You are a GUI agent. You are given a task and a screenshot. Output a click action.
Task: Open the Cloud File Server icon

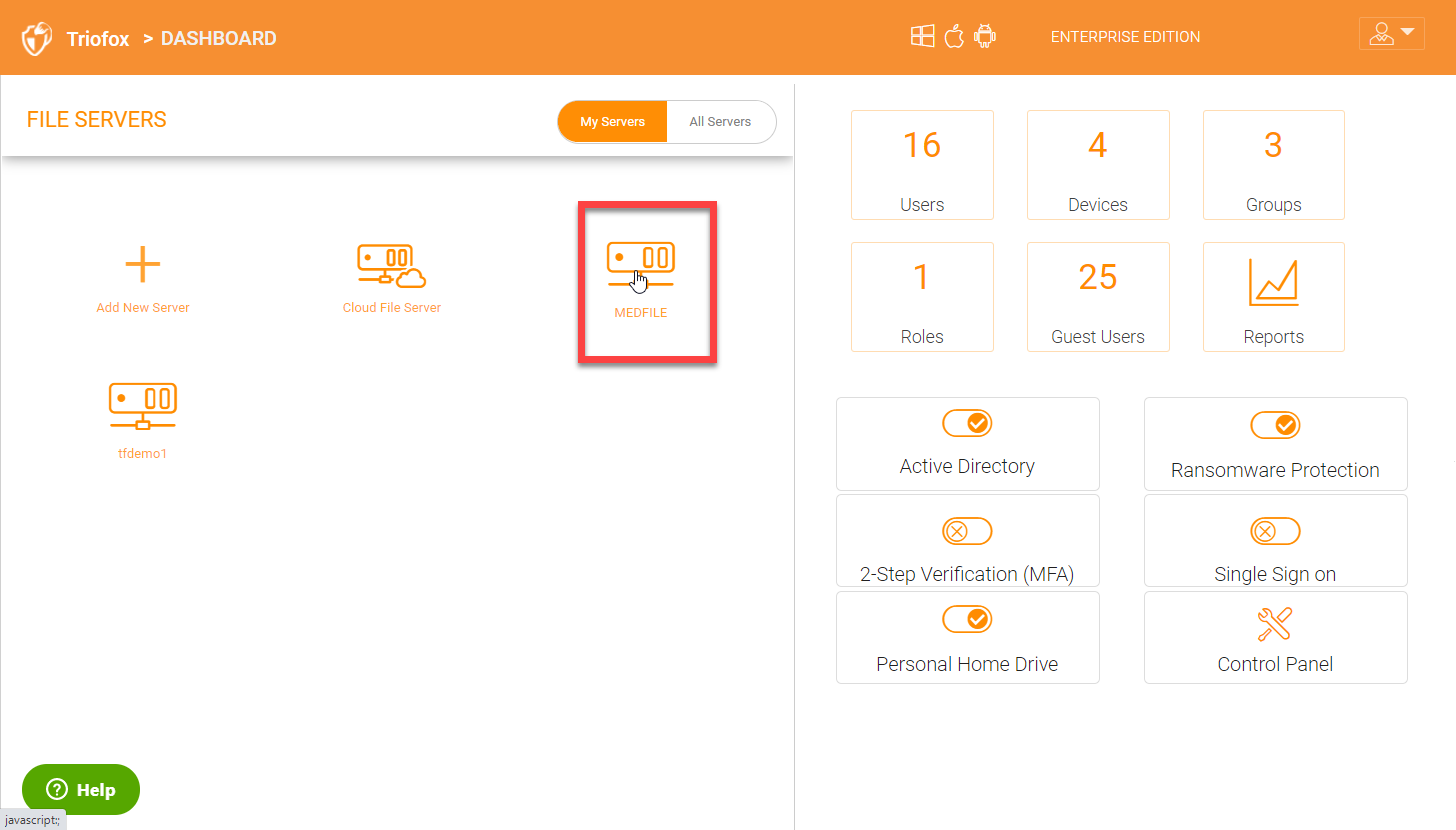click(392, 266)
